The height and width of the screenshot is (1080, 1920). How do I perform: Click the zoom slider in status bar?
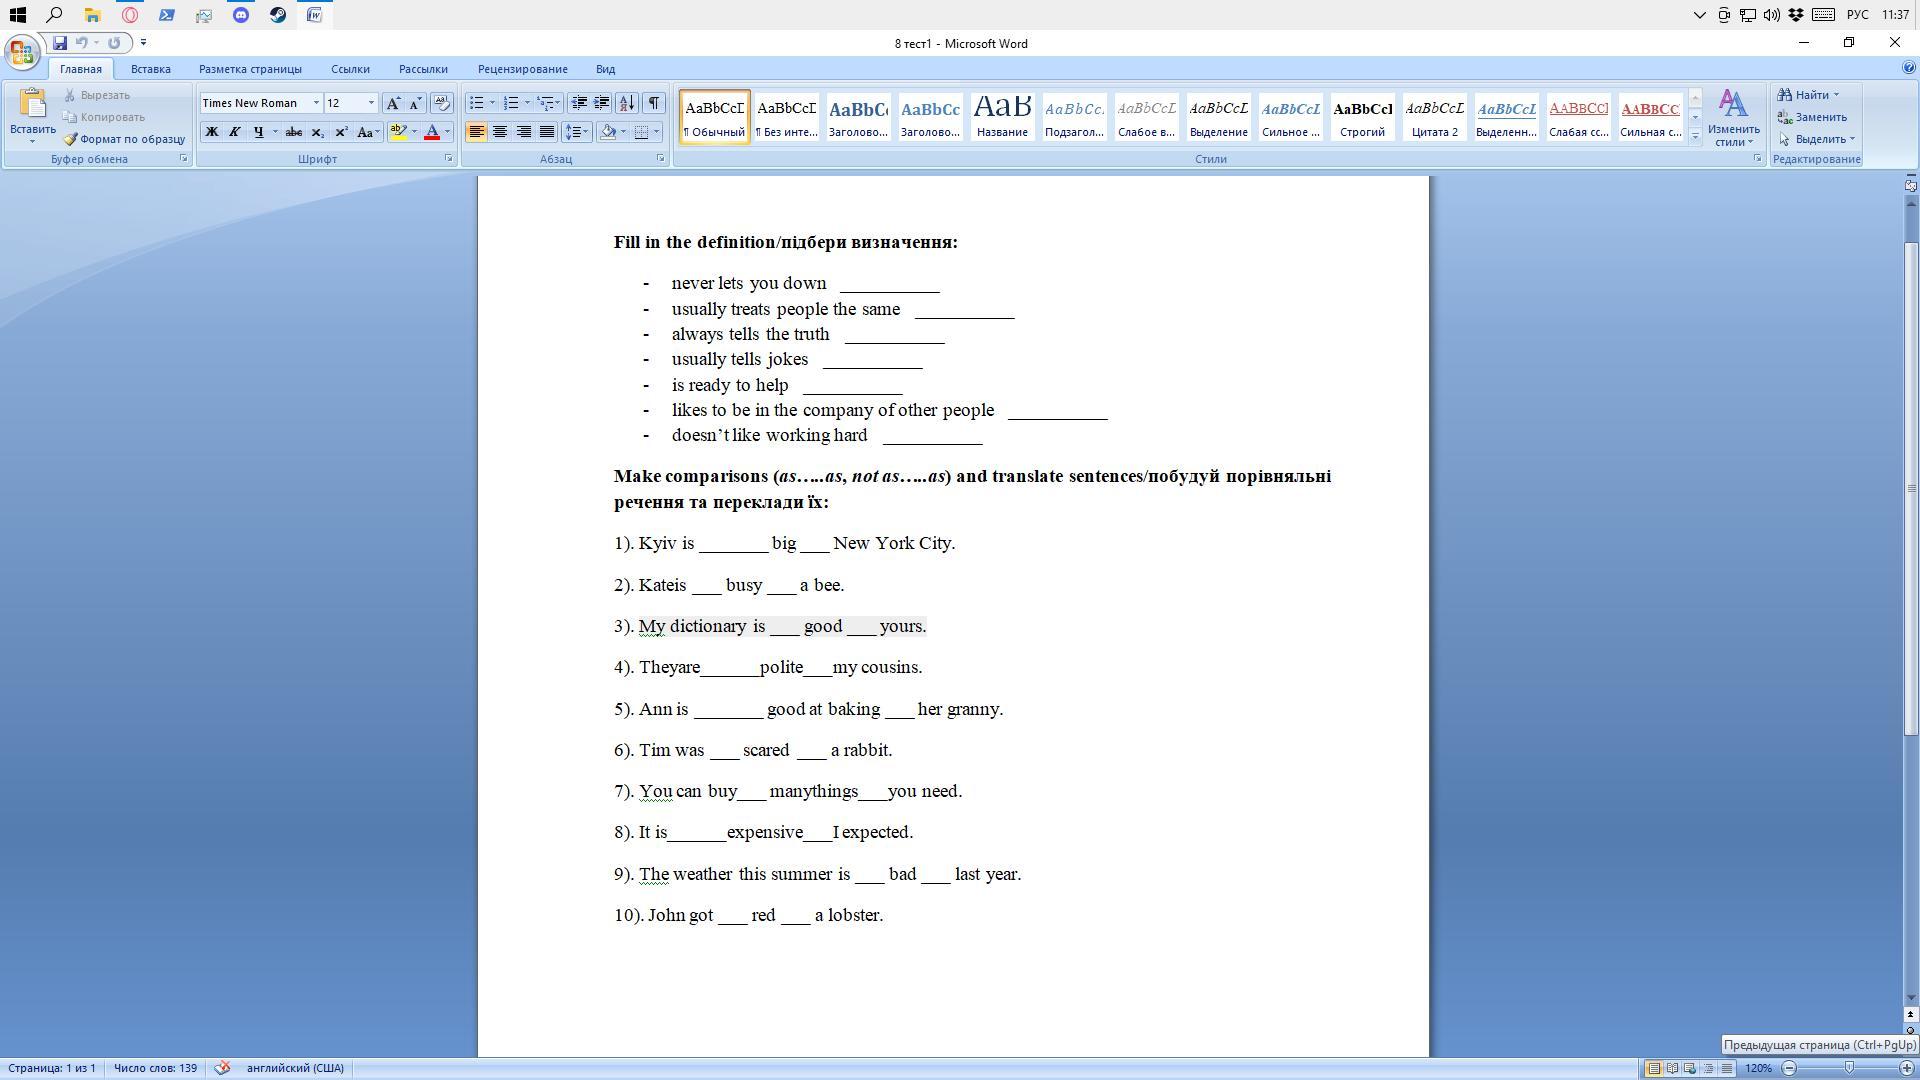(1848, 1068)
